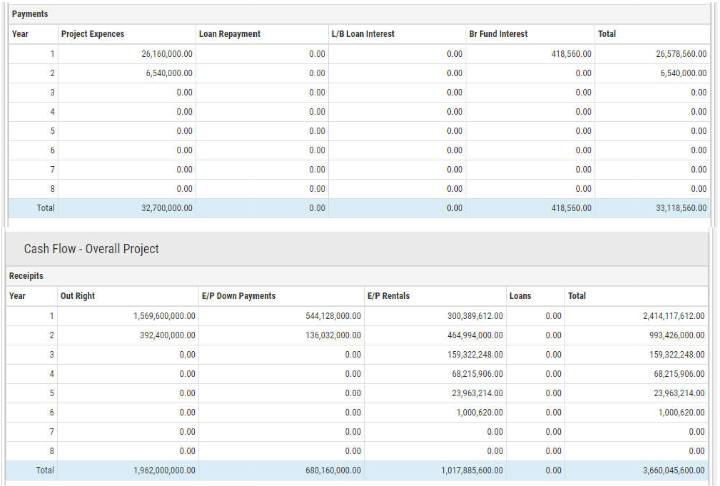Click the E/P Down Payments column header
This screenshot has width=720, height=486.
(238, 296)
